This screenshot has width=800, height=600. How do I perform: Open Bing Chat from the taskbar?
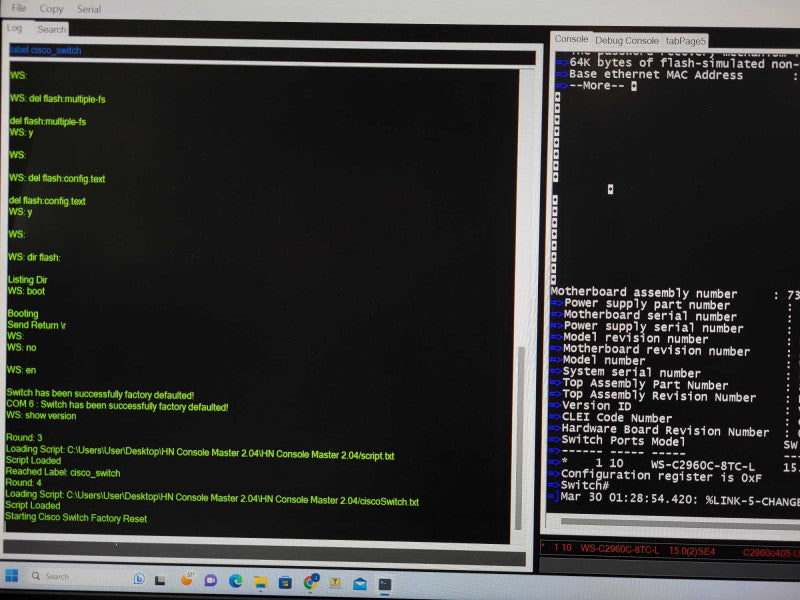tap(139, 579)
